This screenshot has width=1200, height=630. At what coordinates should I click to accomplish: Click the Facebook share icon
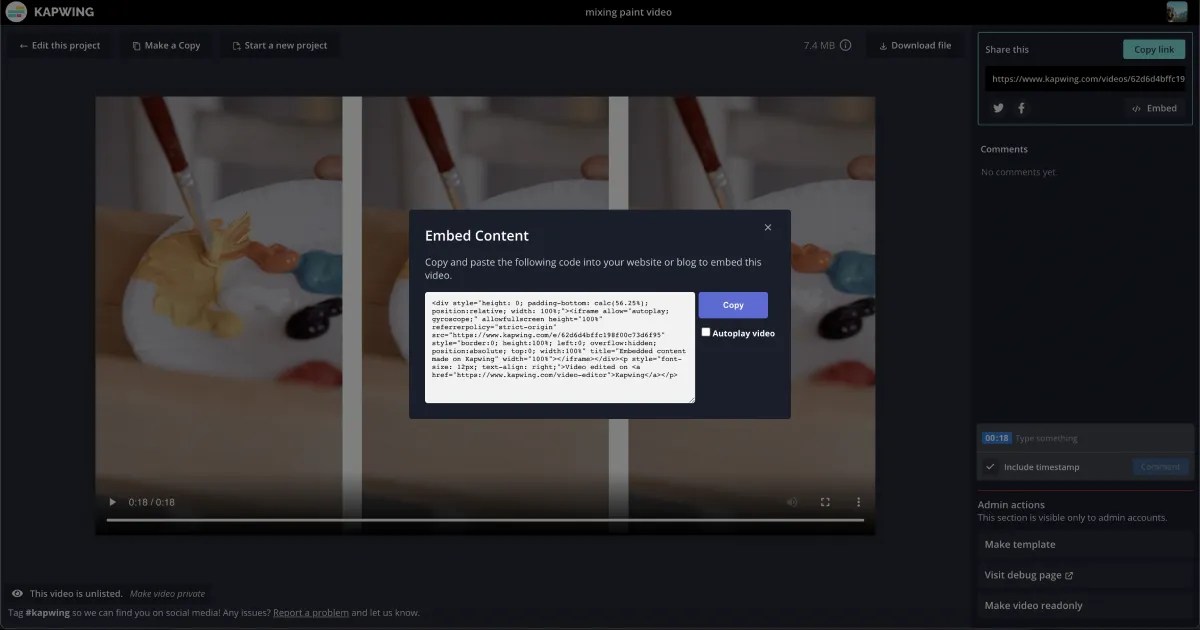coord(1021,108)
